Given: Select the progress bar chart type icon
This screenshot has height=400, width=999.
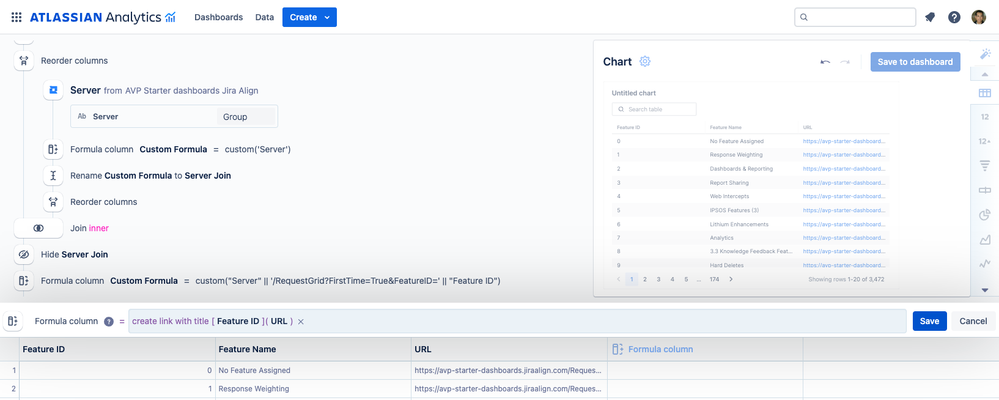Looking at the screenshot, I should 985,190.
